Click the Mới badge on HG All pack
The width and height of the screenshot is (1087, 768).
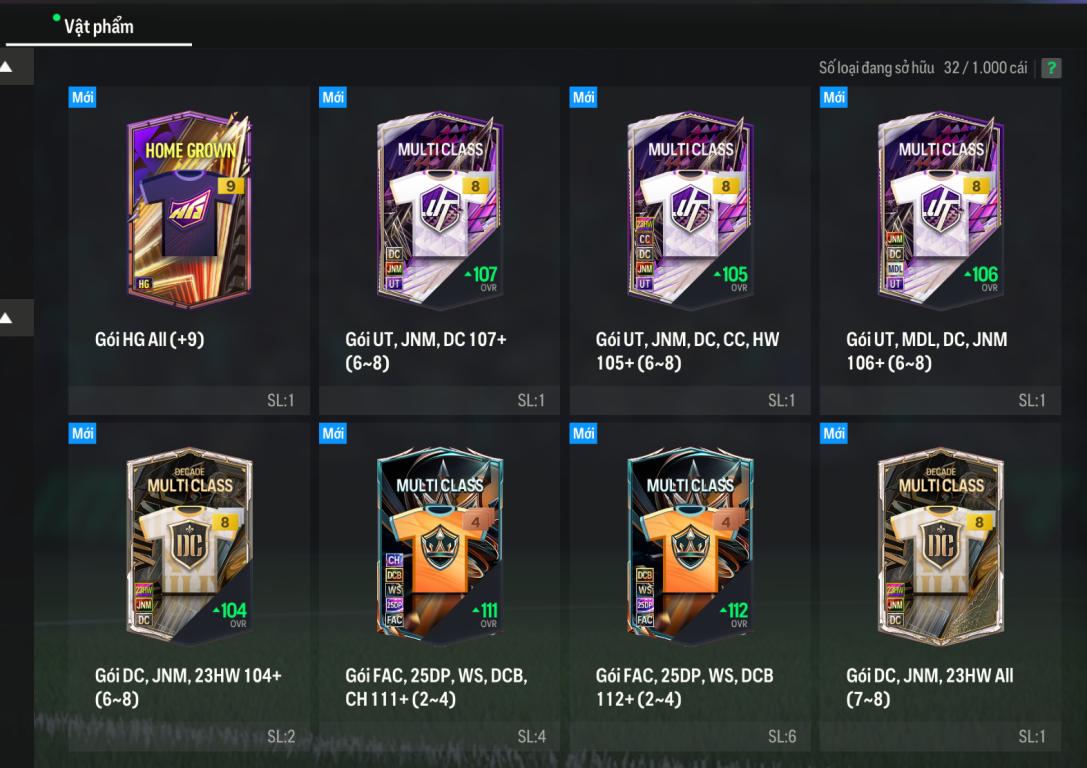point(82,97)
